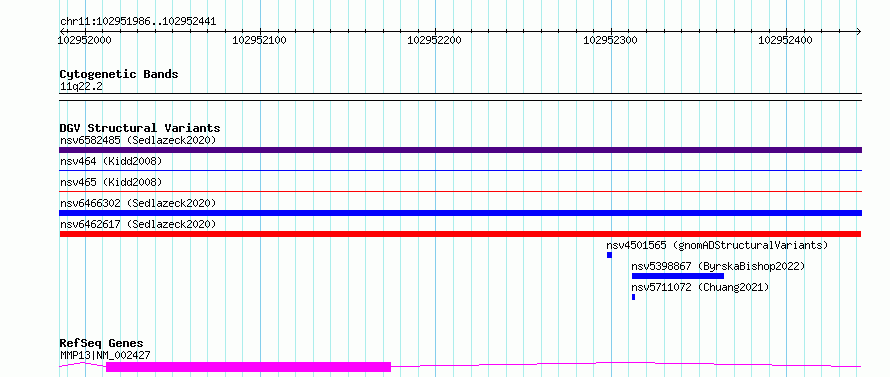890x377 pixels.
Task: Open variant nsv6582485 (Sedlazeck2020) label
Action: click(138, 140)
